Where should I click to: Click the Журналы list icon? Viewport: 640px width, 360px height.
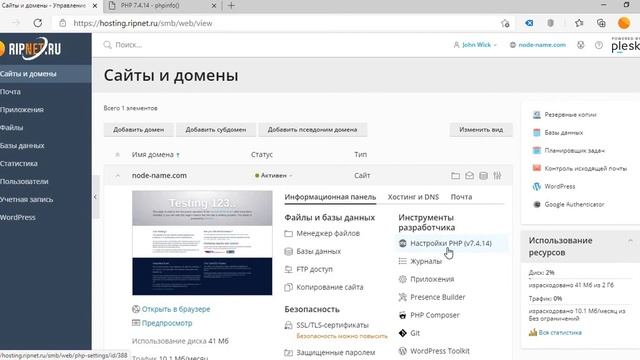coord(402,261)
